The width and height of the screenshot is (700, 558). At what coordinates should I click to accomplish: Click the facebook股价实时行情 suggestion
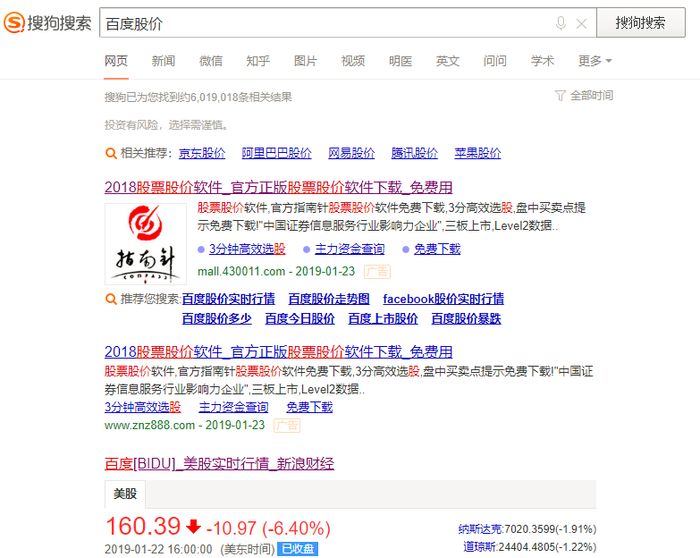[x=443, y=299]
